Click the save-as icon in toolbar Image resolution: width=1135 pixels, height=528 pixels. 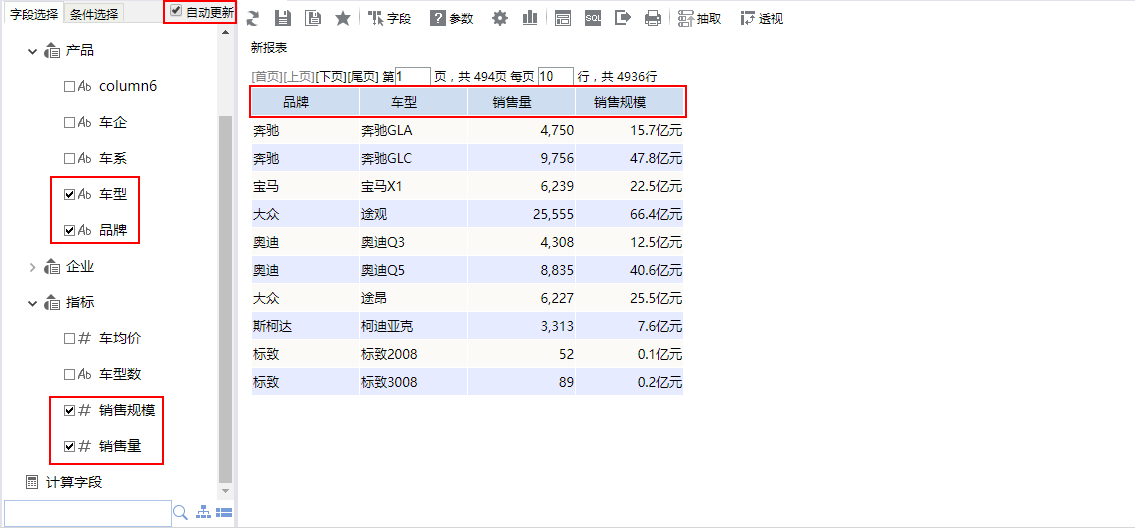coord(313,19)
